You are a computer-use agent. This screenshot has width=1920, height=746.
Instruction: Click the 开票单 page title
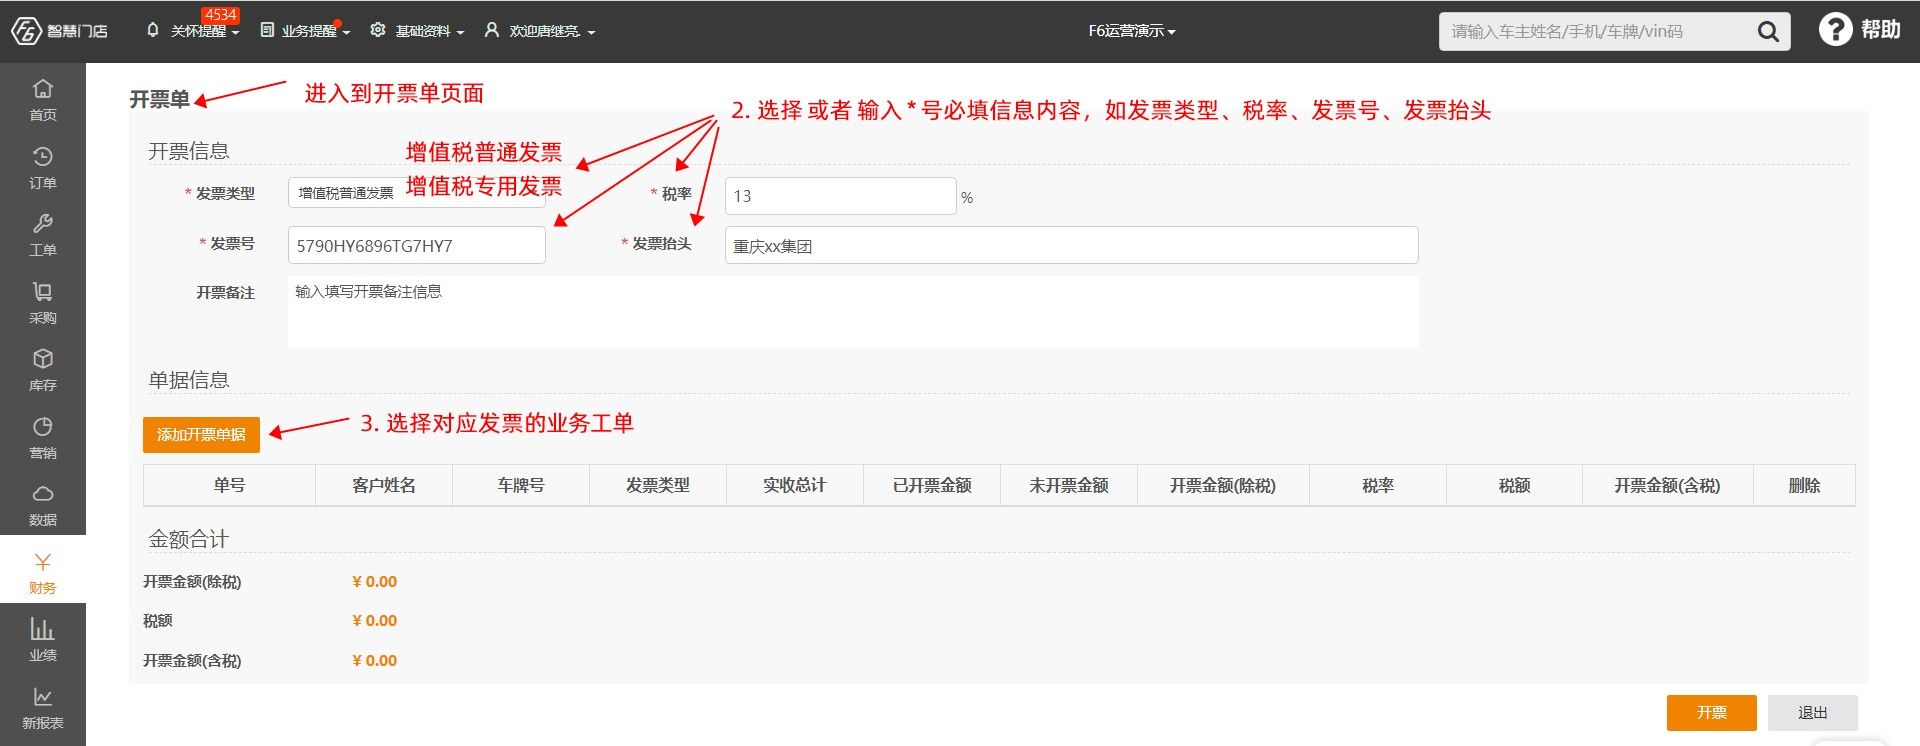point(159,99)
